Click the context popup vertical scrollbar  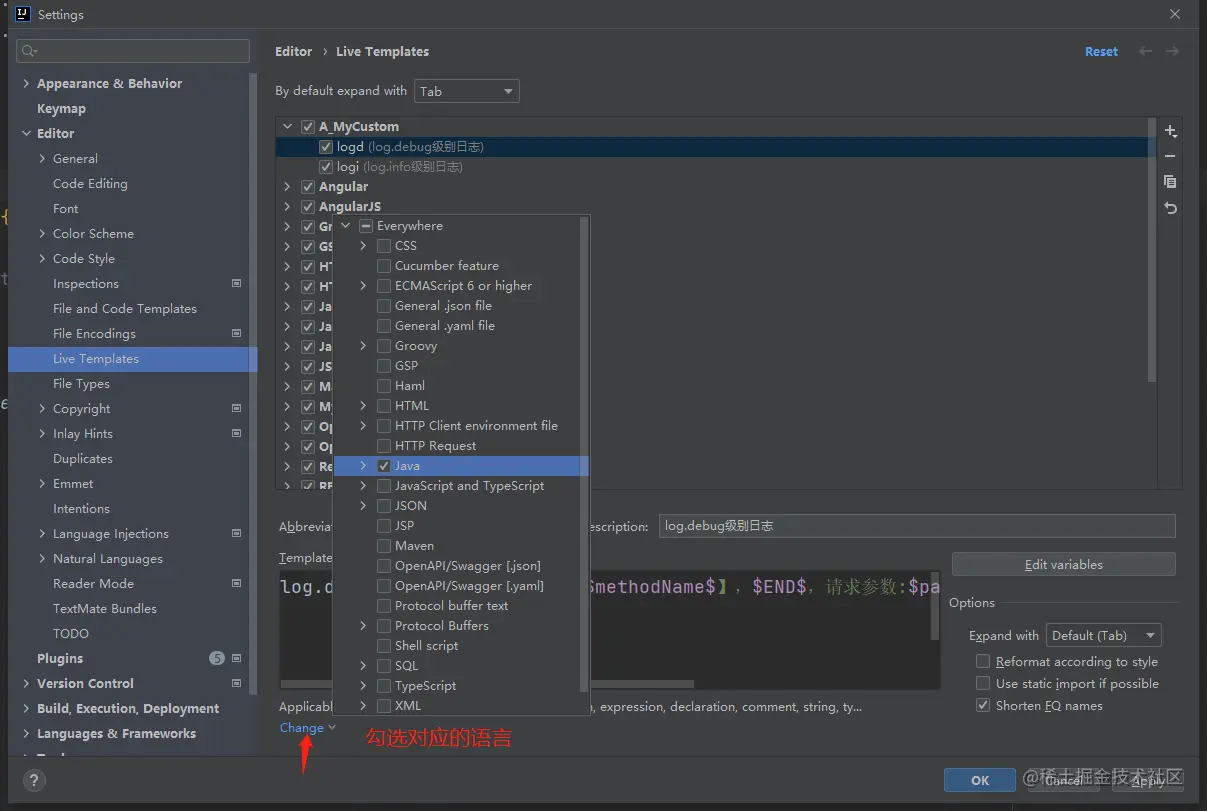click(x=584, y=455)
